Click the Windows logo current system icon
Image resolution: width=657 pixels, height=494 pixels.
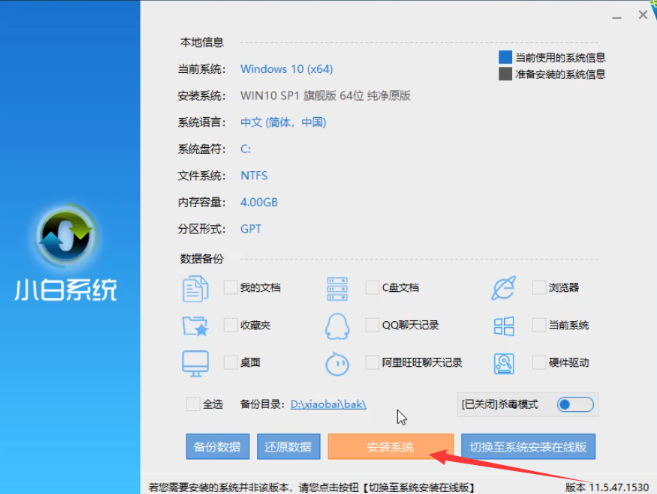coord(503,325)
